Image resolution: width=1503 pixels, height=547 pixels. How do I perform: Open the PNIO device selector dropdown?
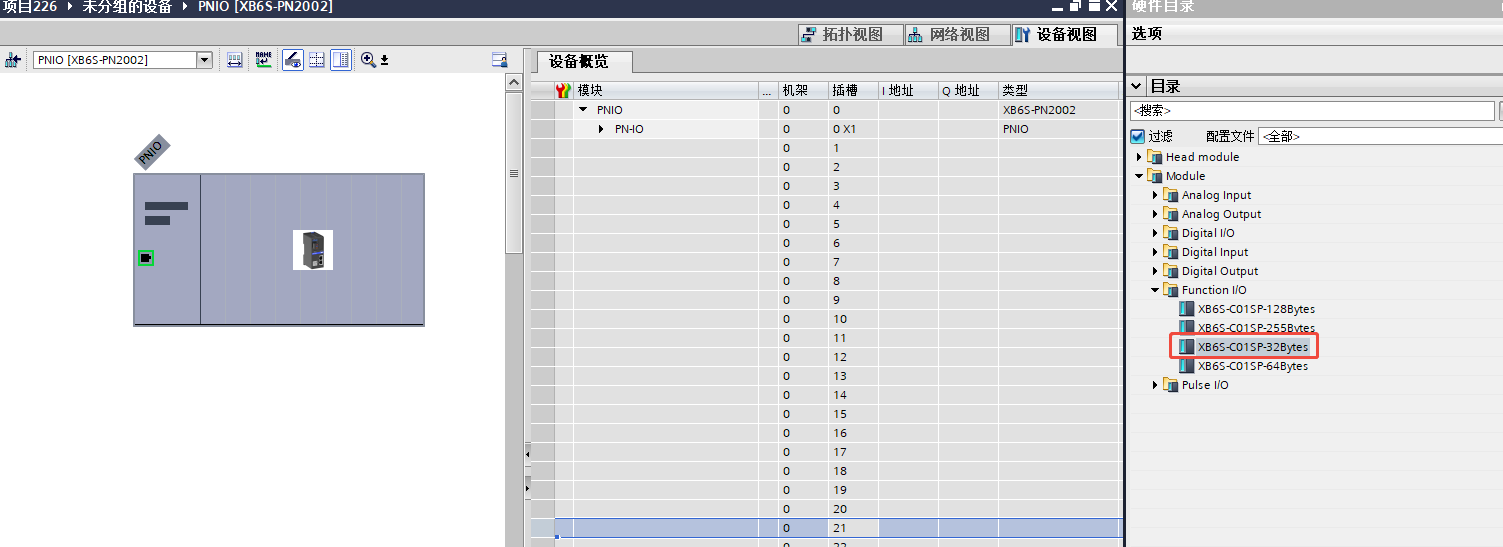pos(204,60)
